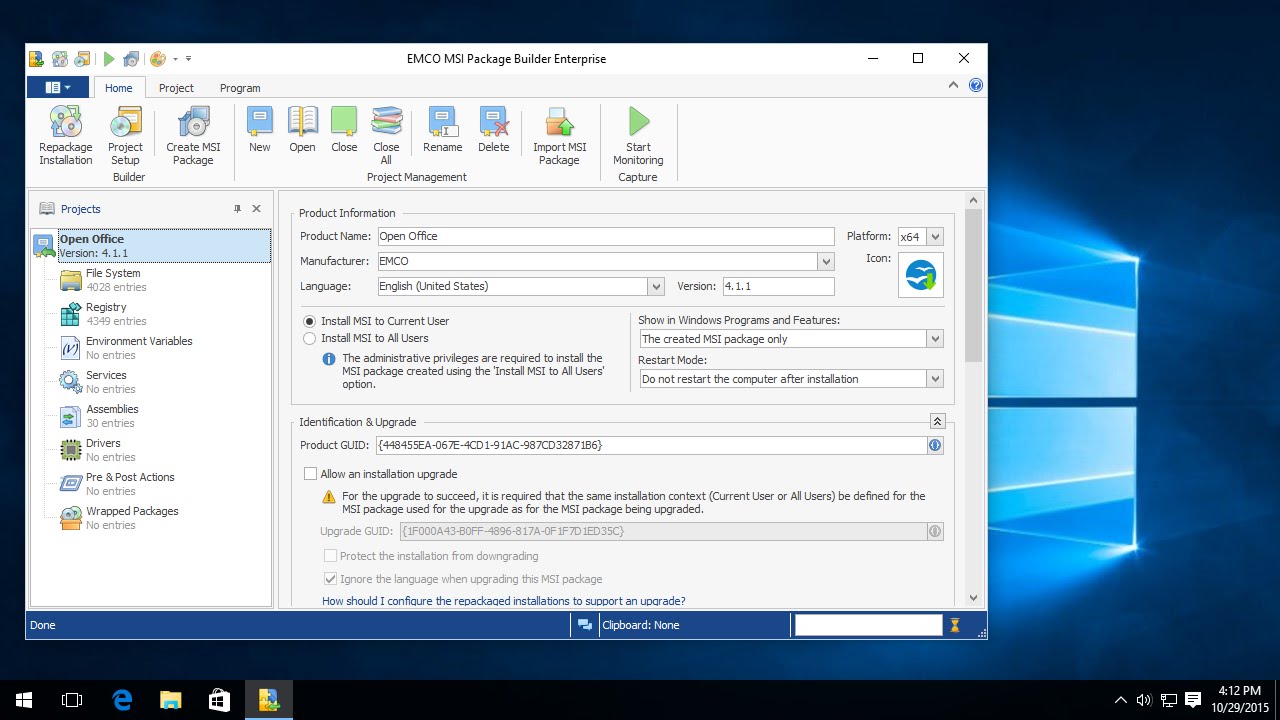Click the white status bar search box
This screenshot has height=720, width=1280.
pyautogui.click(x=868, y=626)
